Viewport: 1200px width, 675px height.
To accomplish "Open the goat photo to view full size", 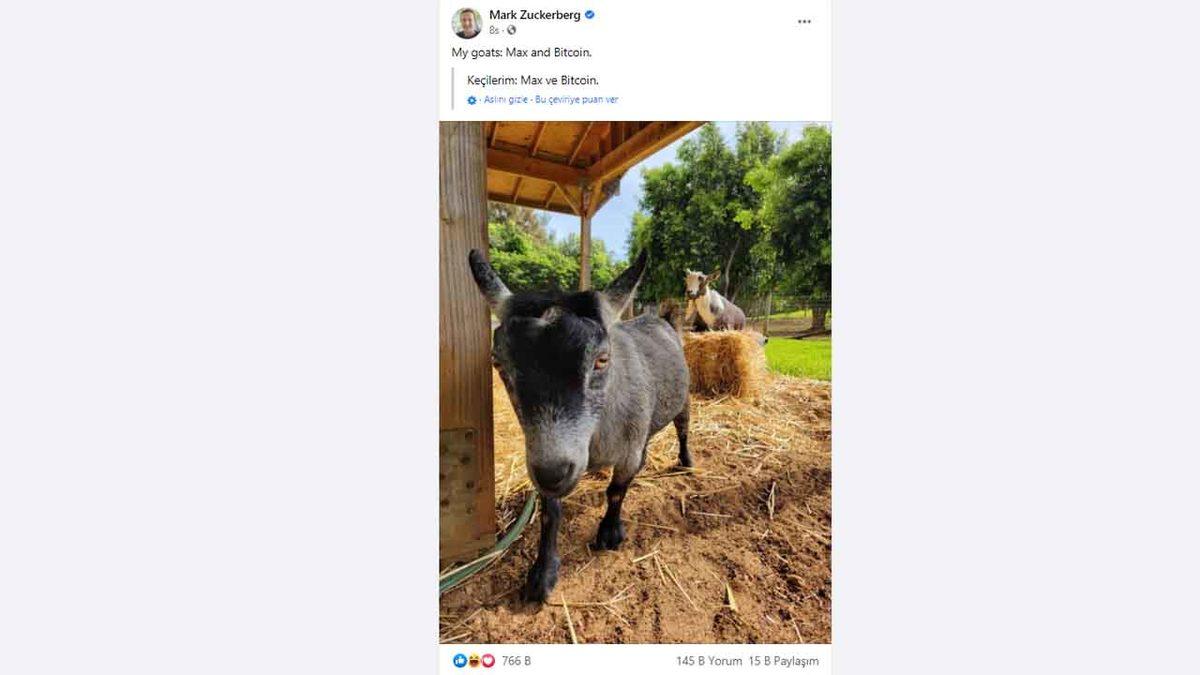I will 637,380.
